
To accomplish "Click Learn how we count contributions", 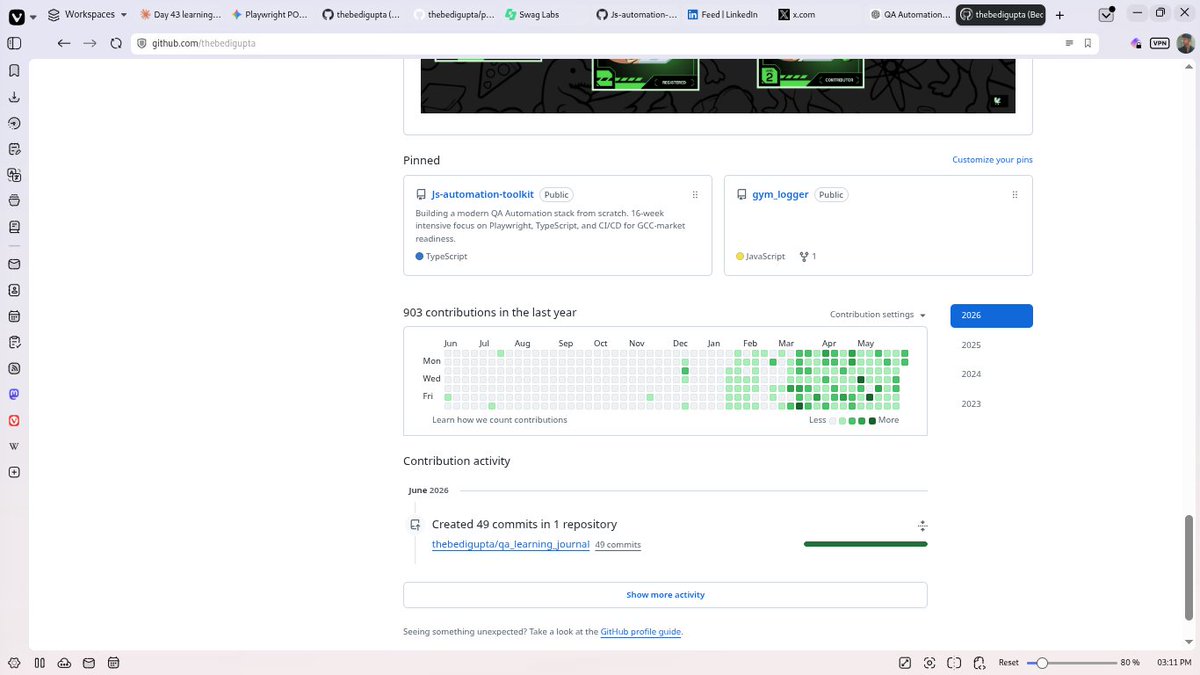I will 499,420.
